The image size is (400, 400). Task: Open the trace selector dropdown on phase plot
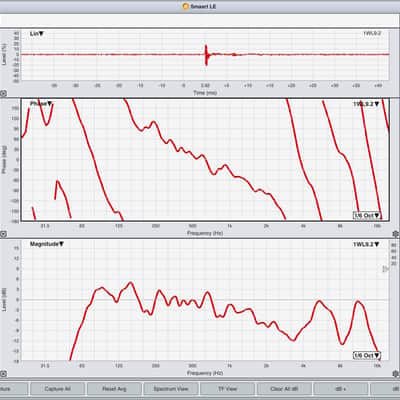coord(366,104)
